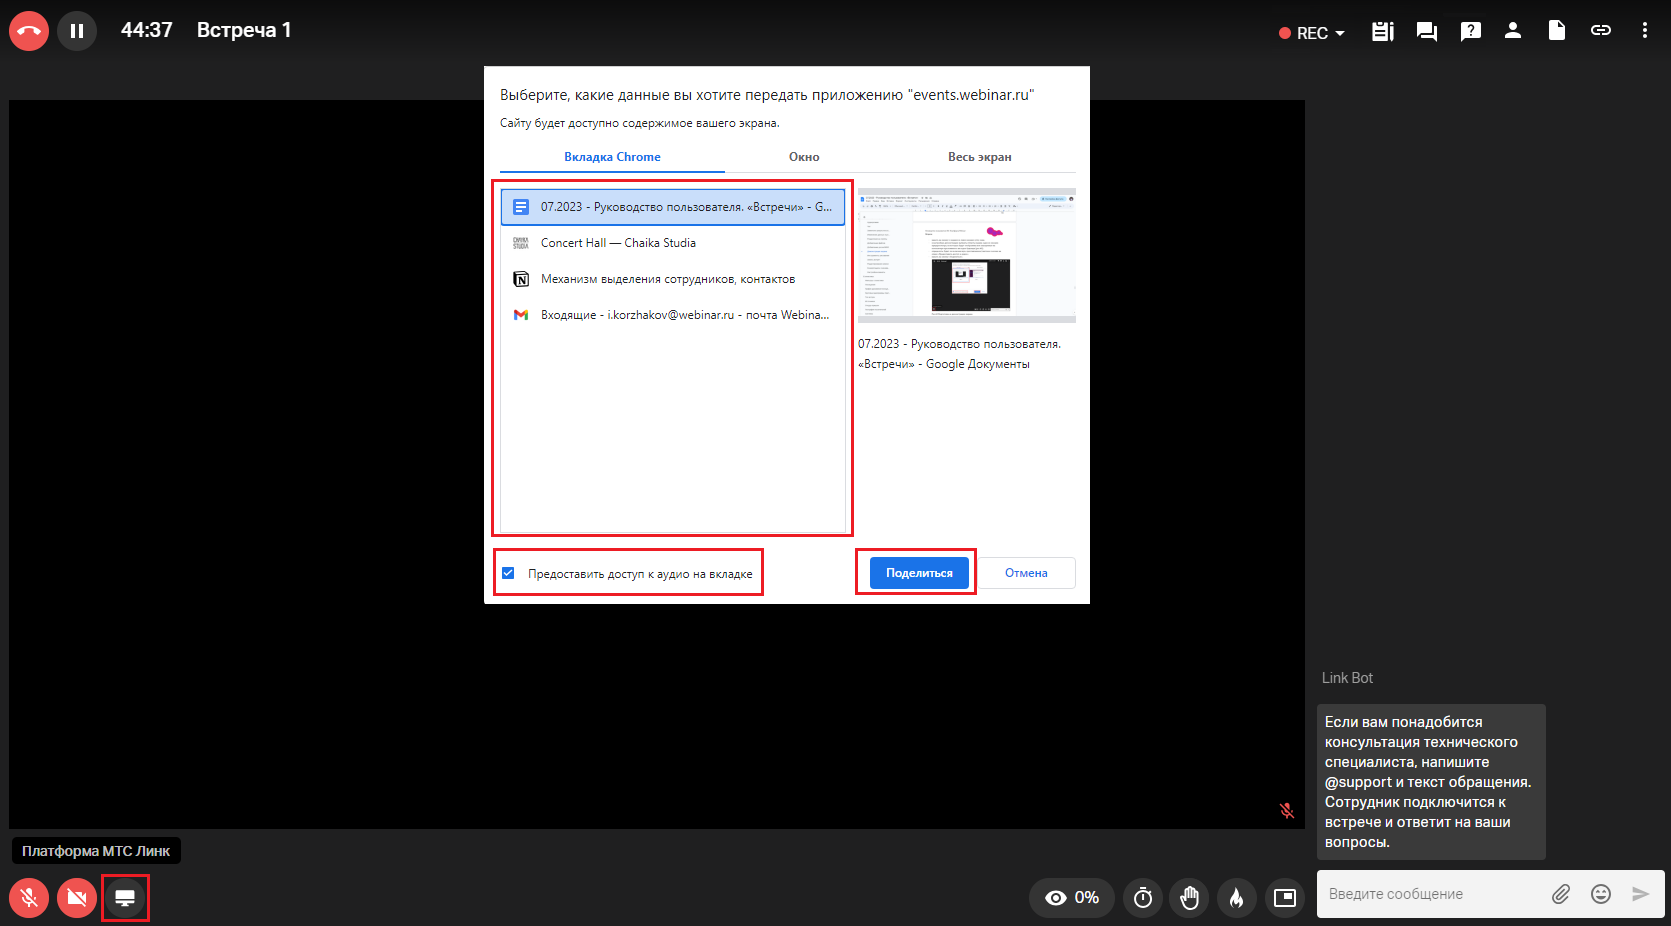End the call with red hang-up button
The image size is (1671, 926).
(x=29, y=31)
